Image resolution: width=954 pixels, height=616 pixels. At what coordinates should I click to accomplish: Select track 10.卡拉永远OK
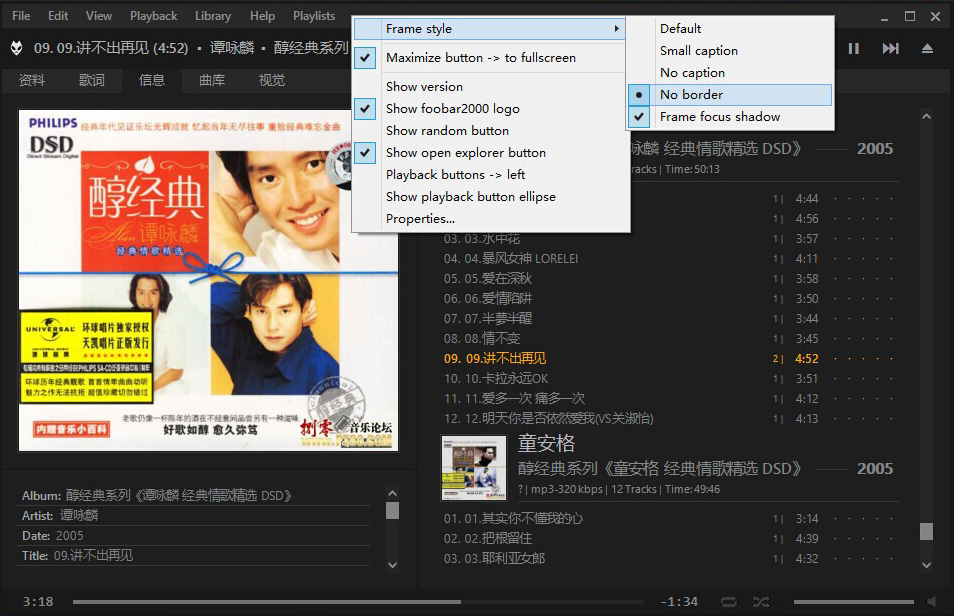tap(669, 379)
